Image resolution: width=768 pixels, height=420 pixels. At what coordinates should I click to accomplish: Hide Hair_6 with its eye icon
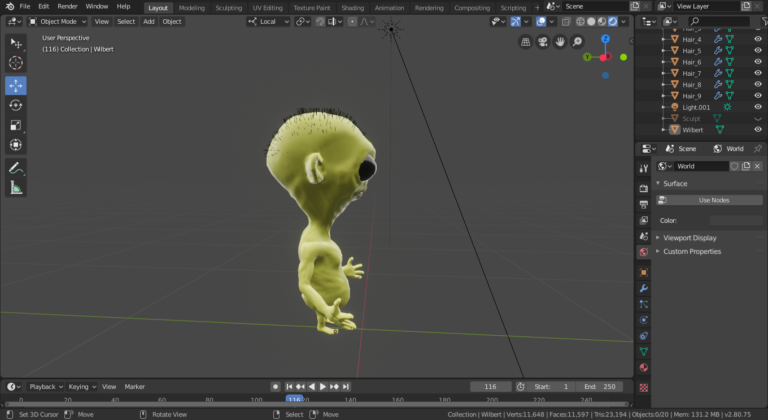click(x=758, y=62)
